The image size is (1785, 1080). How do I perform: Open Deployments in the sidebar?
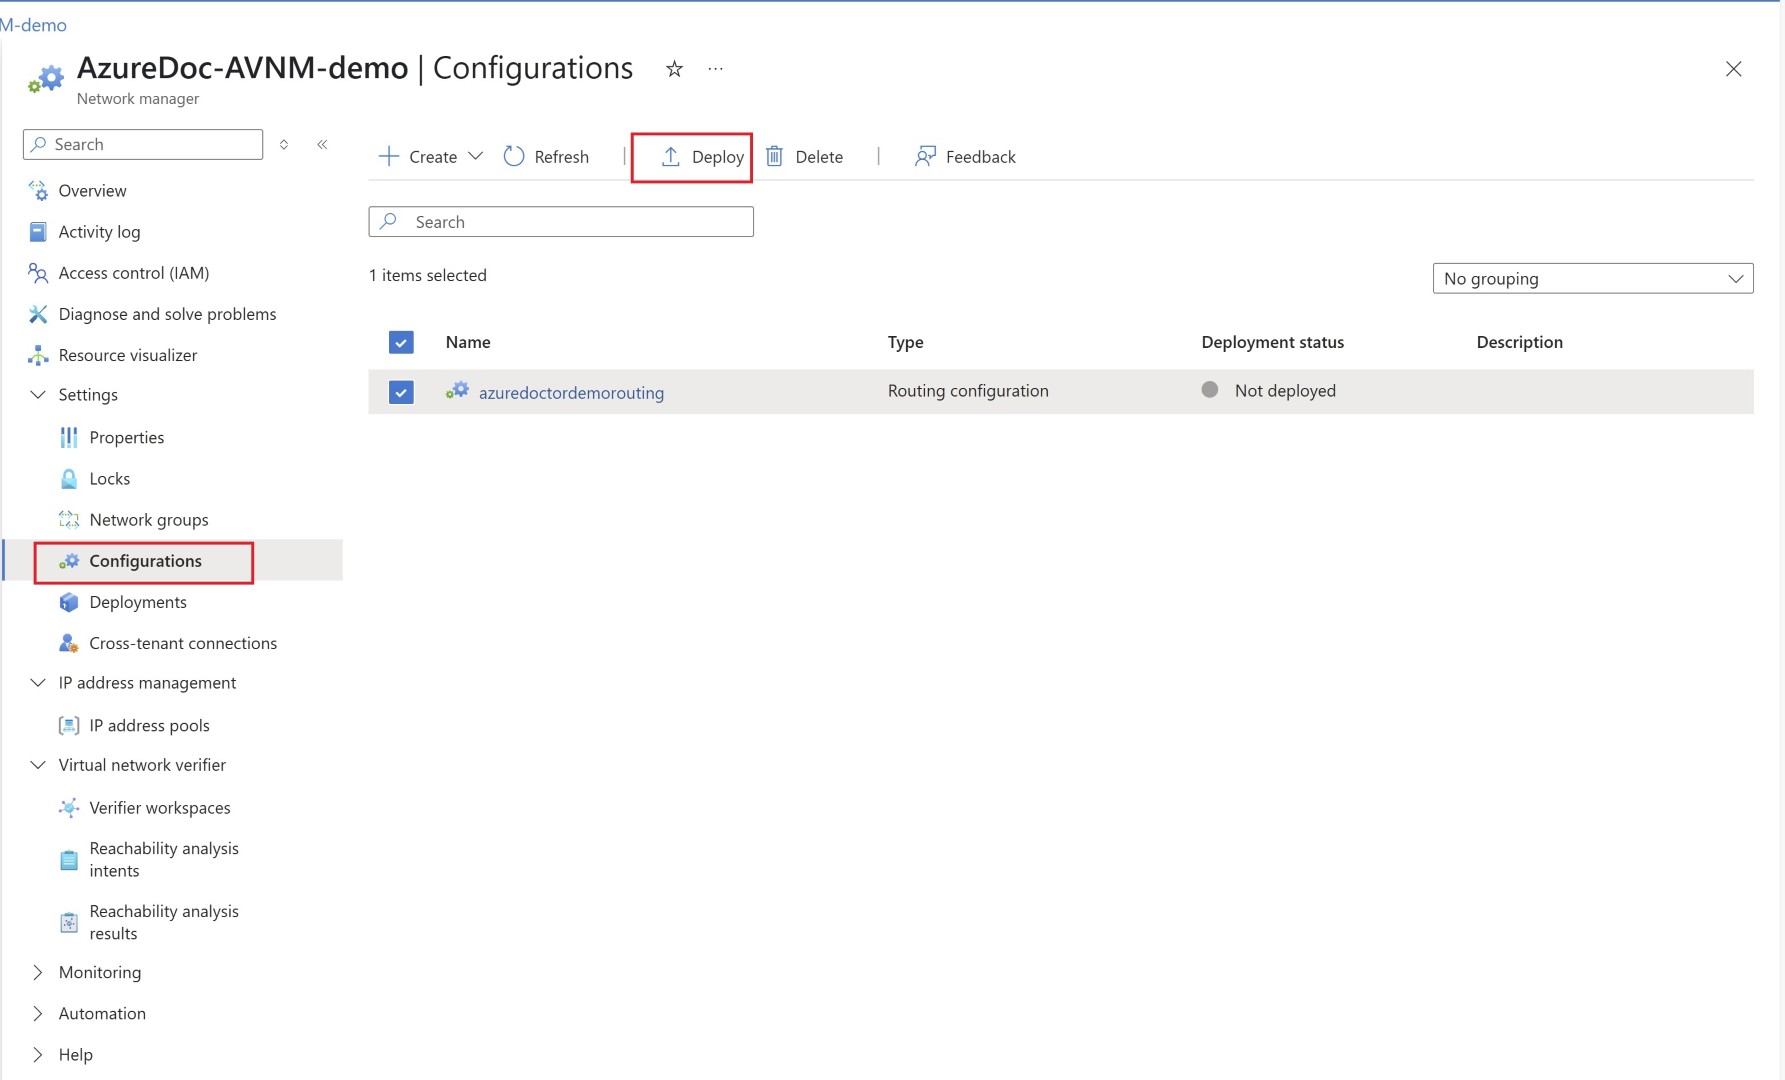pyautogui.click(x=138, y=602)
